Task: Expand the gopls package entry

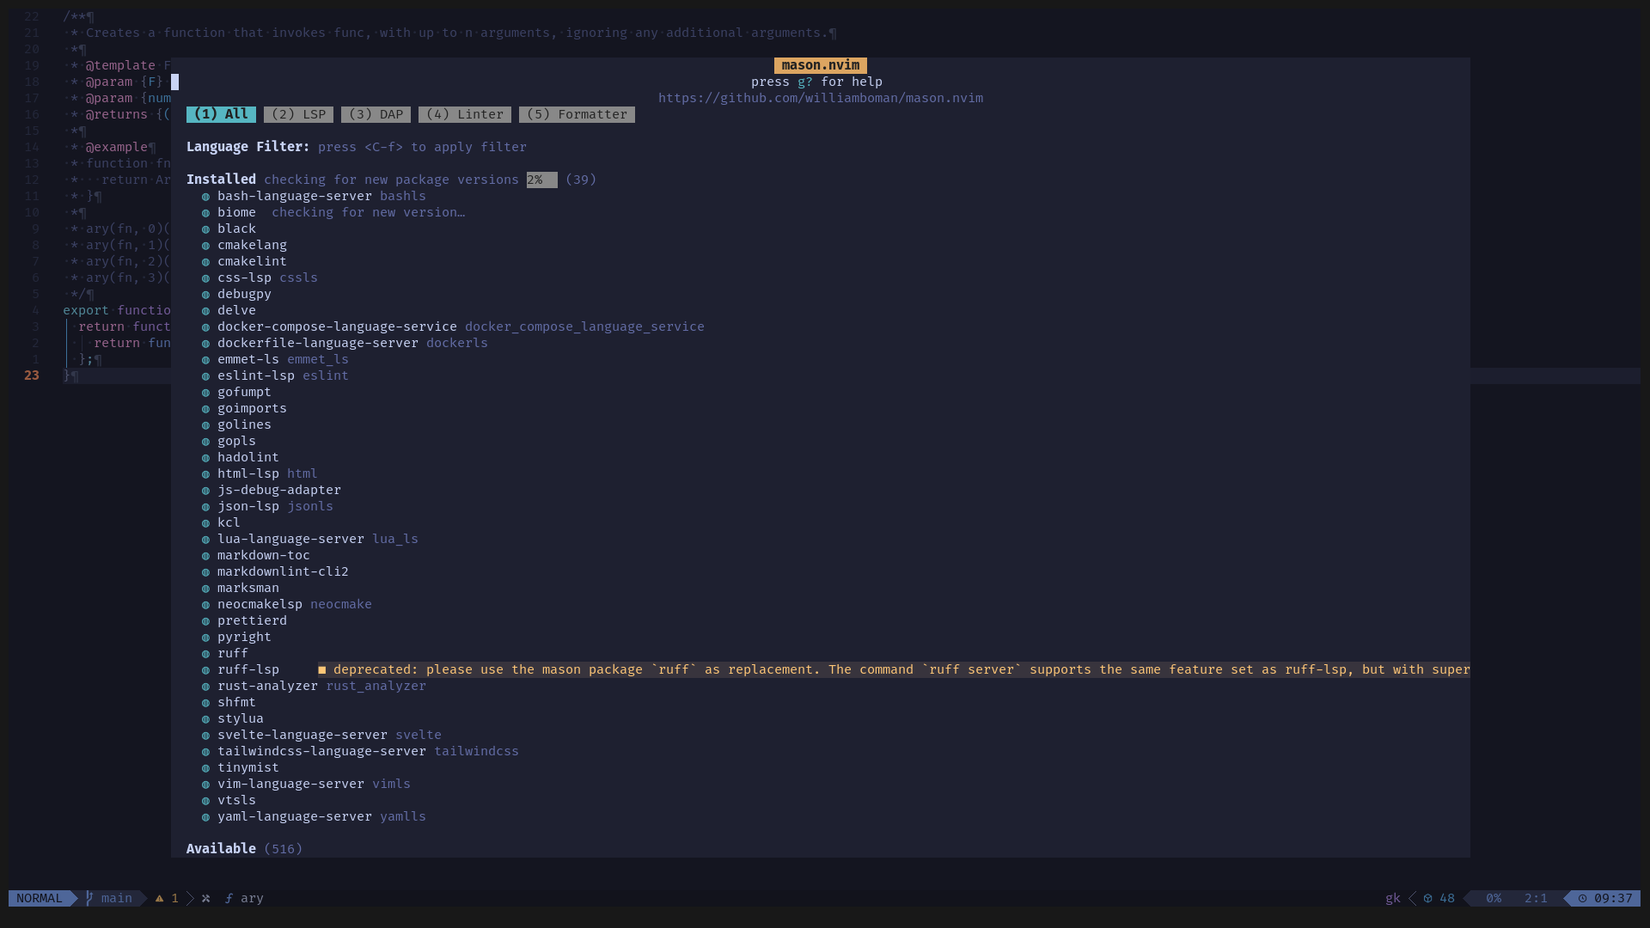Action: [236, 440]
